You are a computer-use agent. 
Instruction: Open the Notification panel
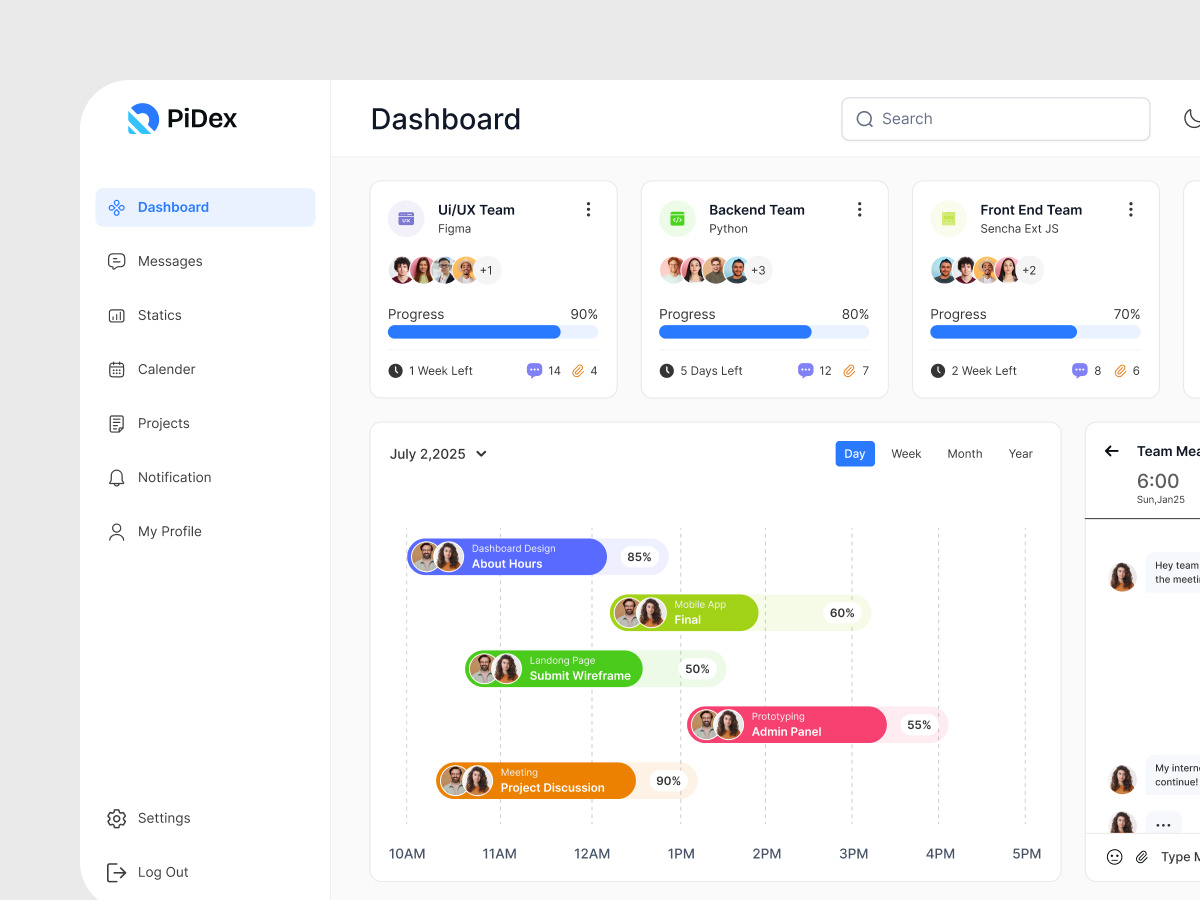pyautogui.click(x=175, y=477)
